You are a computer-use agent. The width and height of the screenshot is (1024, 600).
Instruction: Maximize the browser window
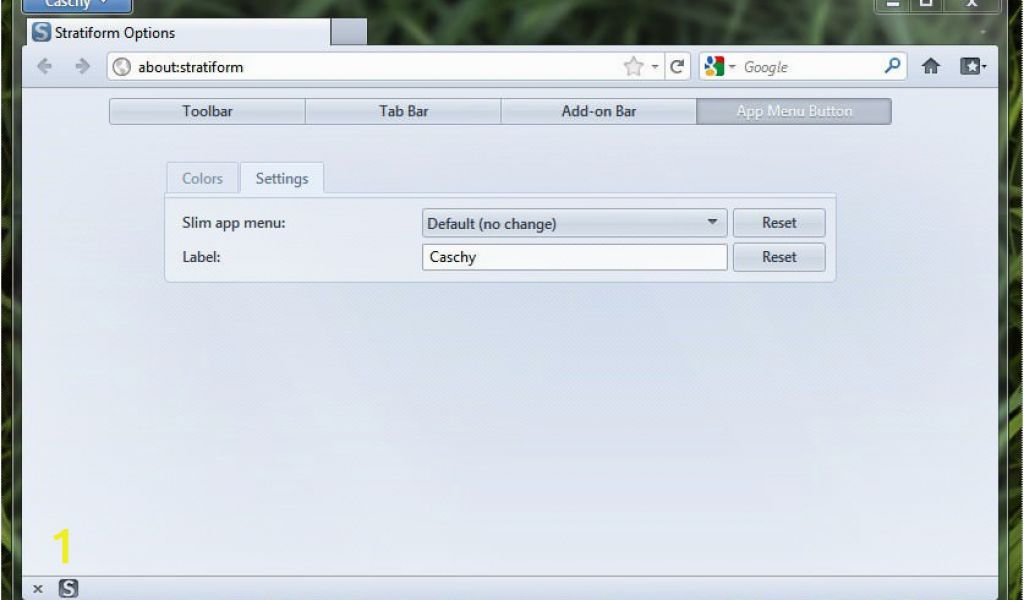coord(926,5)
